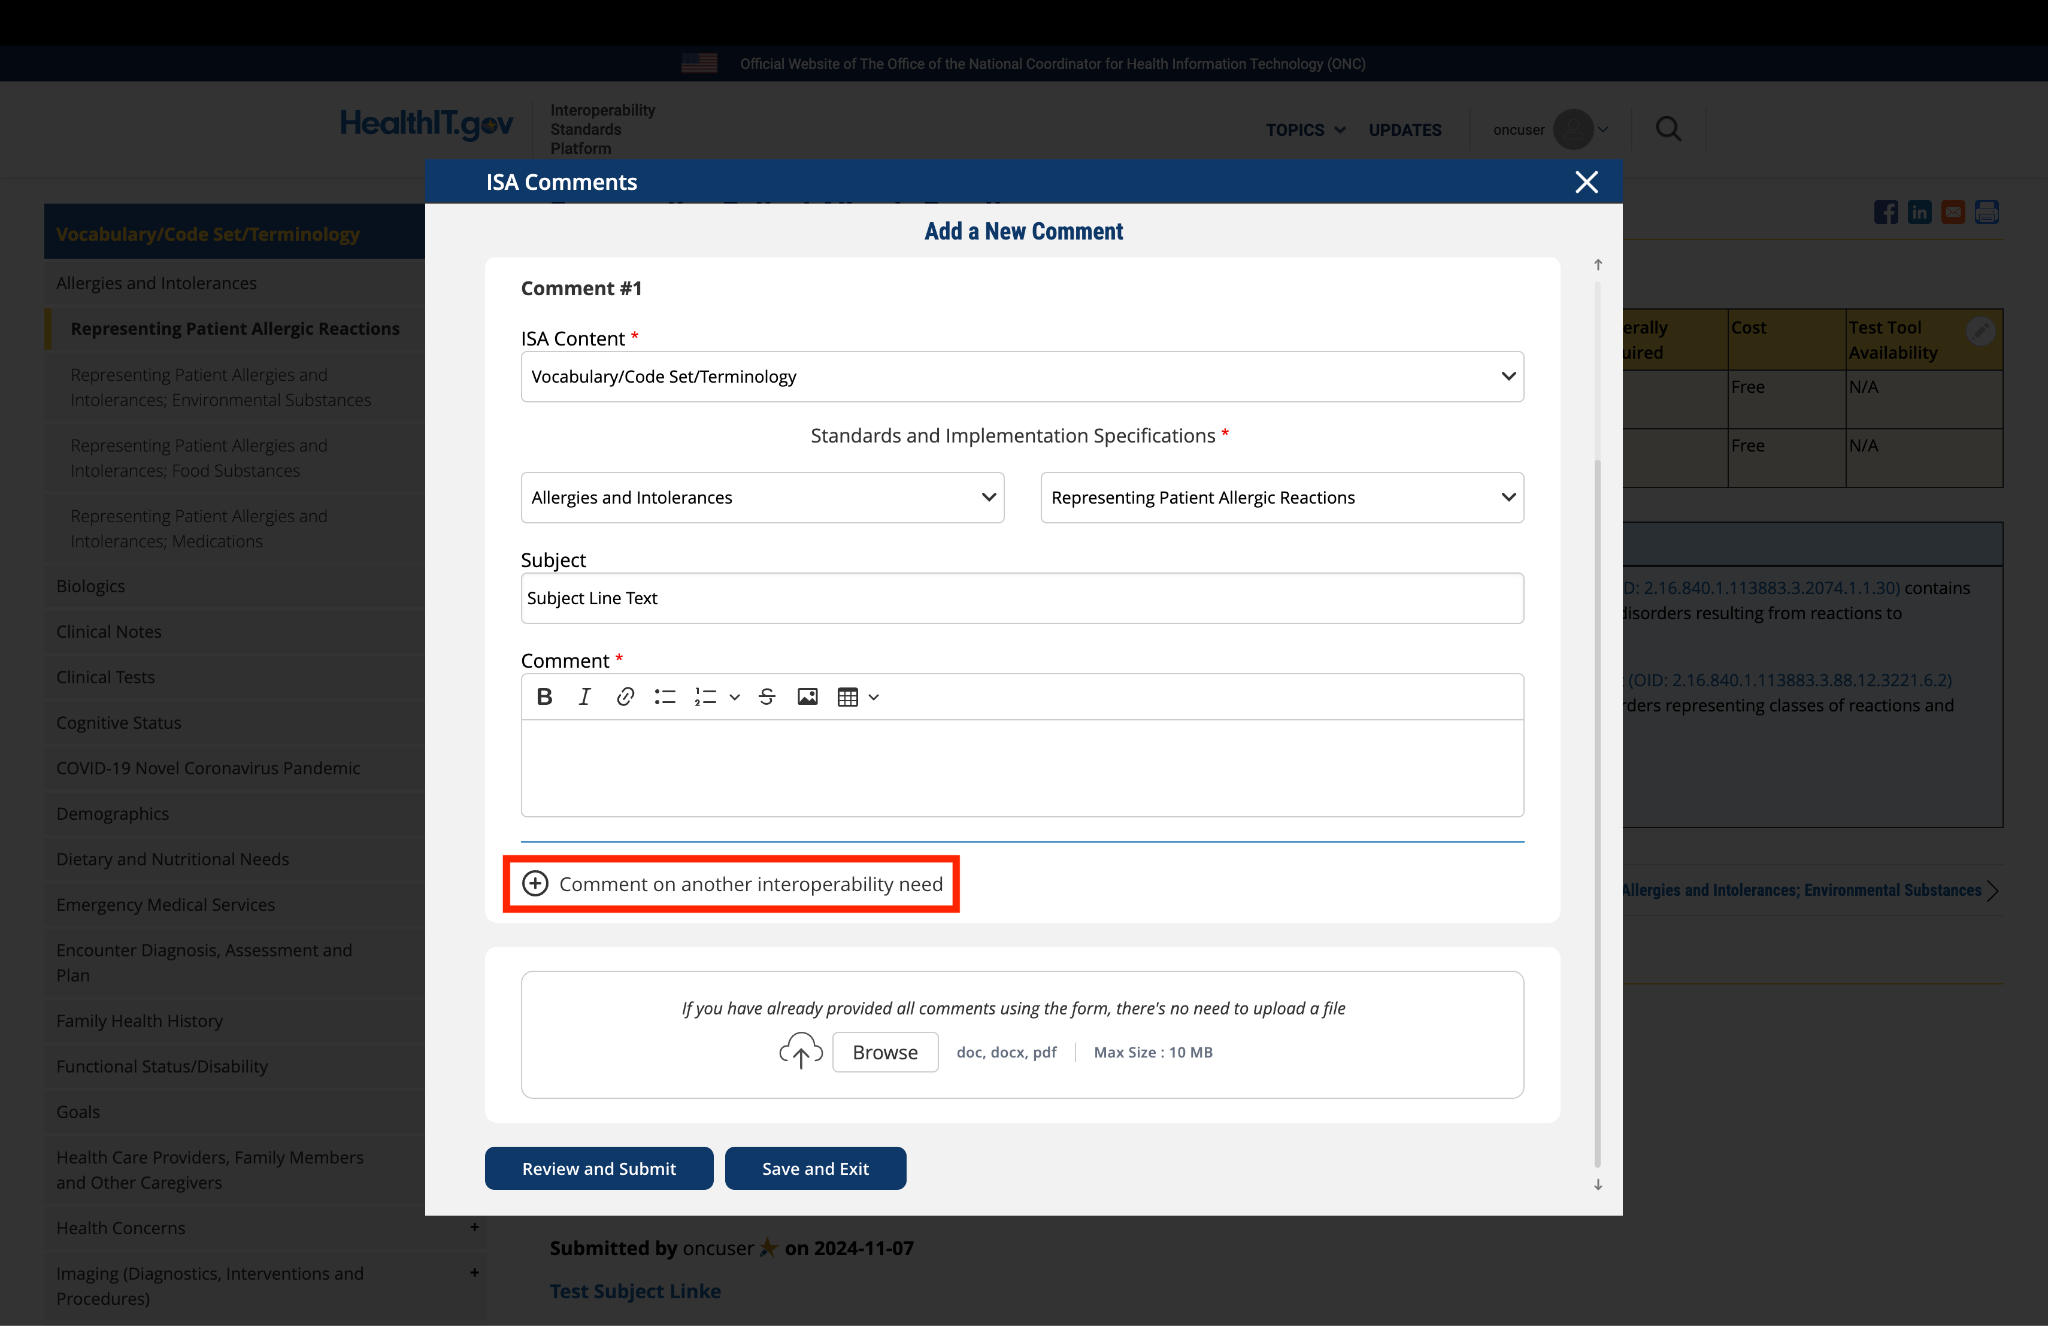Screen dimensions: 2048x1326
Task: Open the Allergies and Intolerances dropdown
Action: 762,498
